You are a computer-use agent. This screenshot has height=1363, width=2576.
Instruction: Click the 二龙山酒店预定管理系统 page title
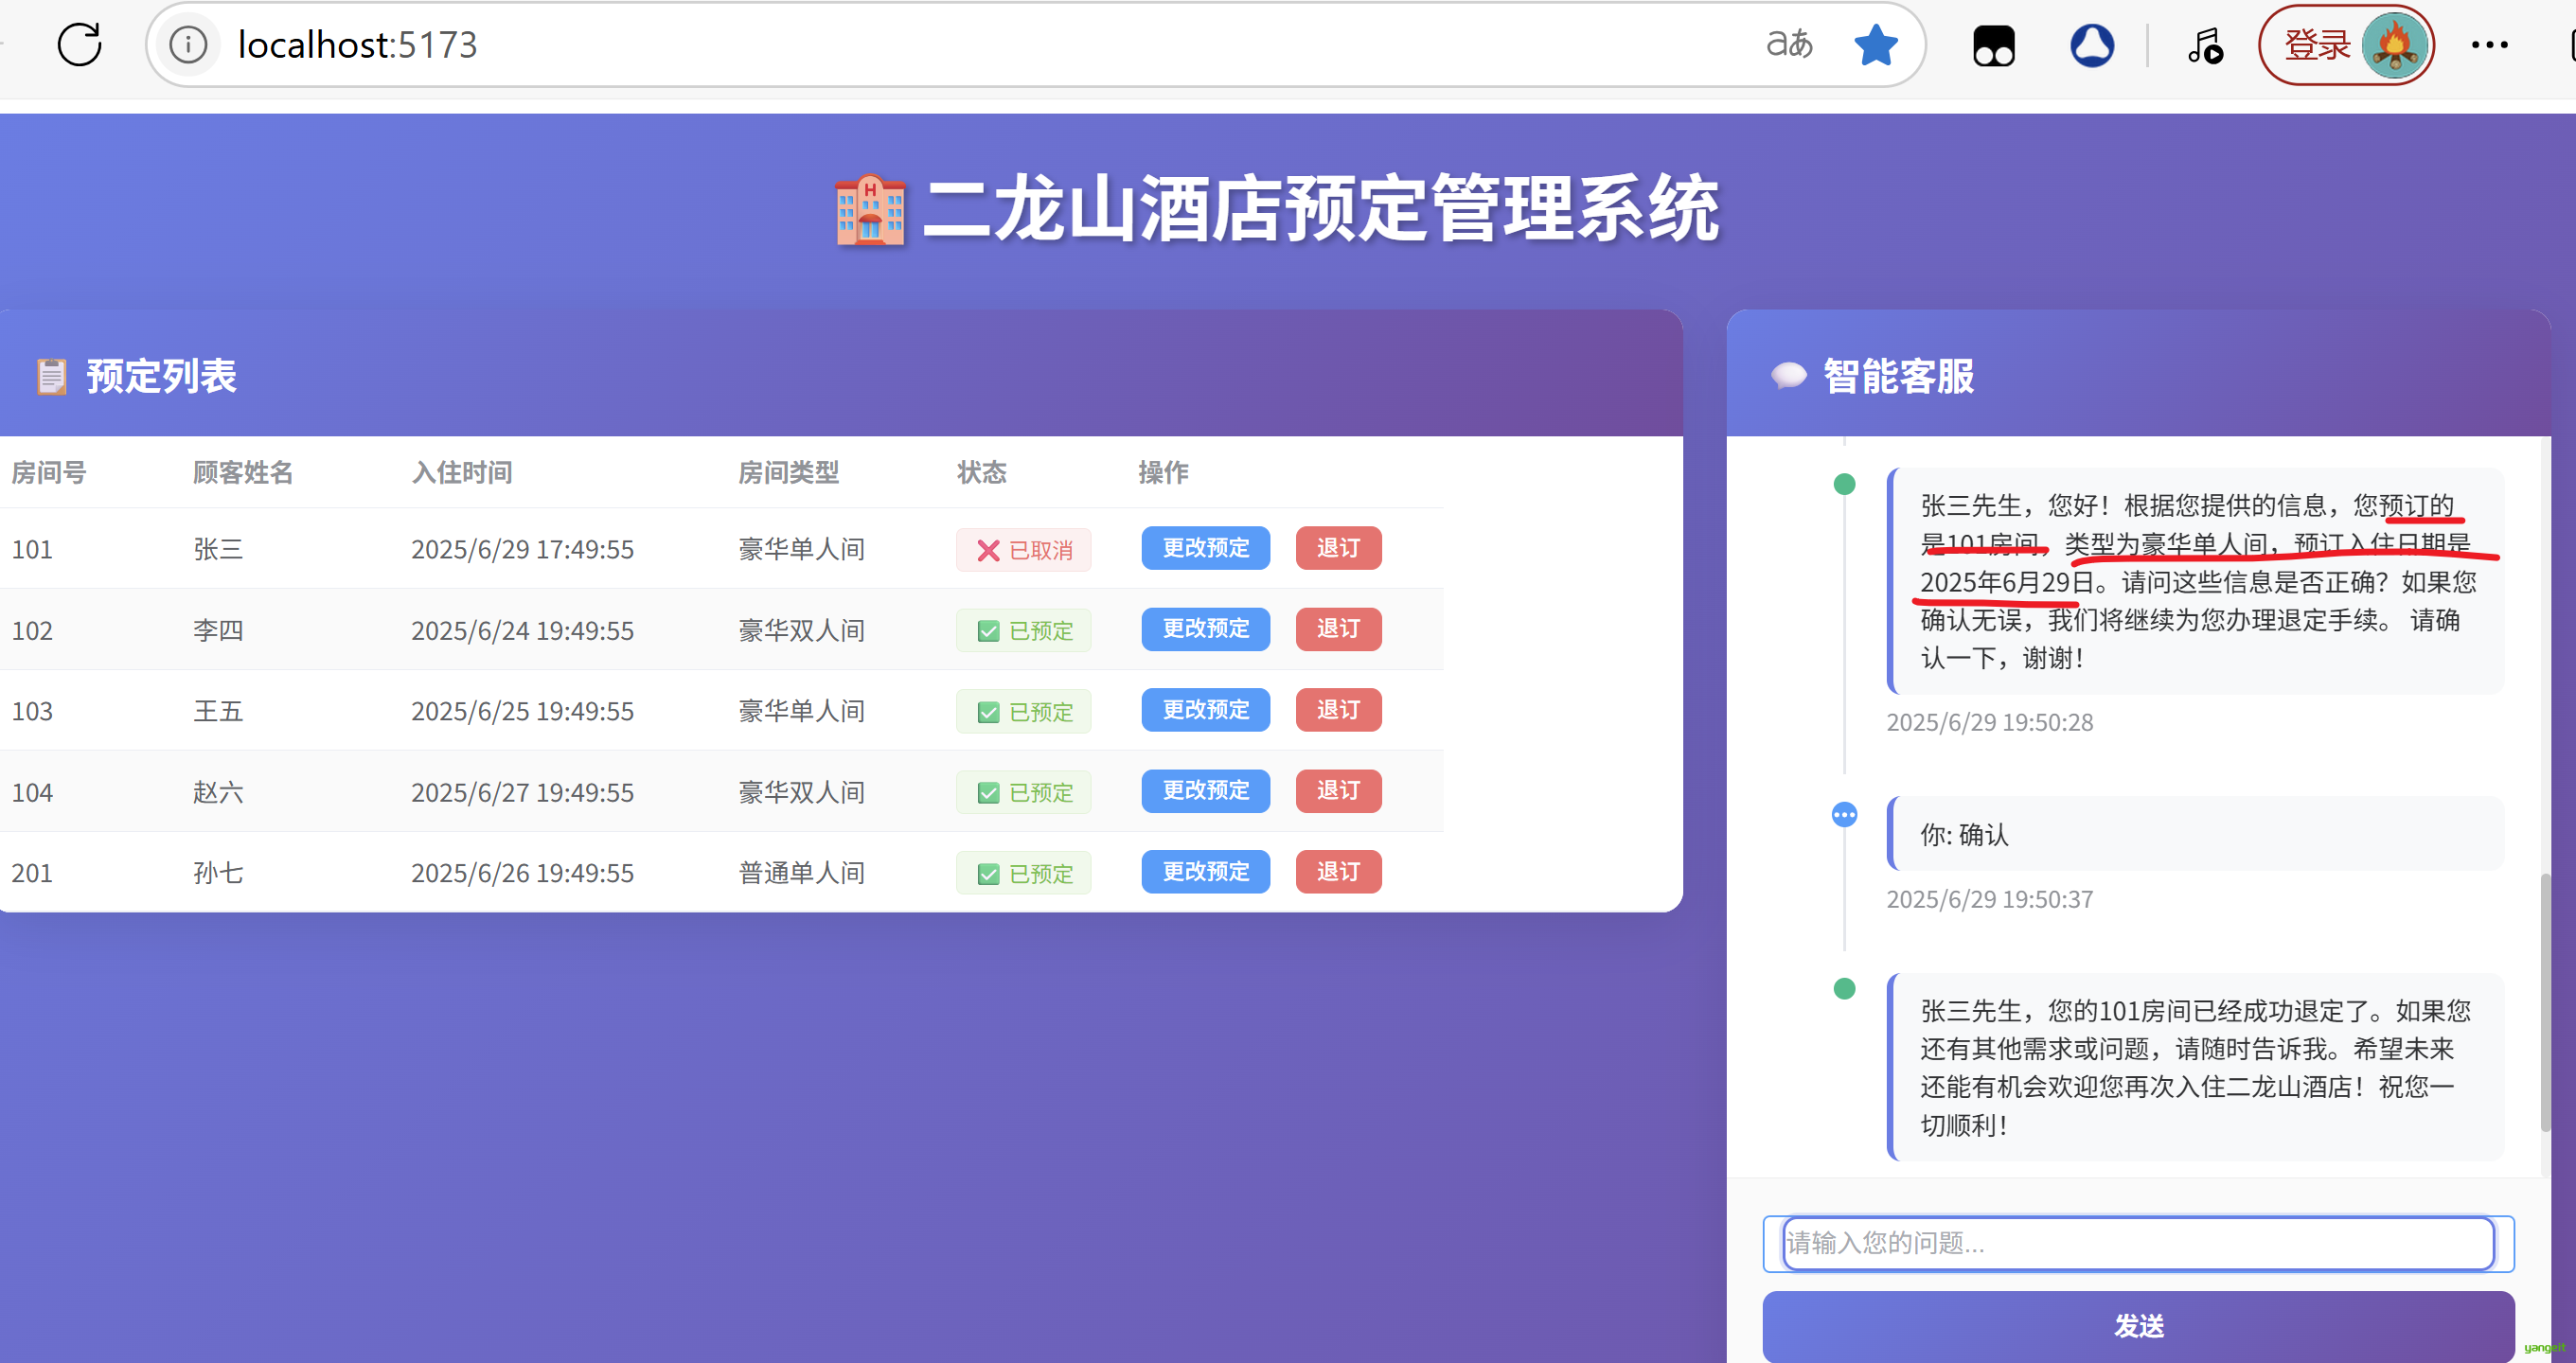click(1320, 209)
